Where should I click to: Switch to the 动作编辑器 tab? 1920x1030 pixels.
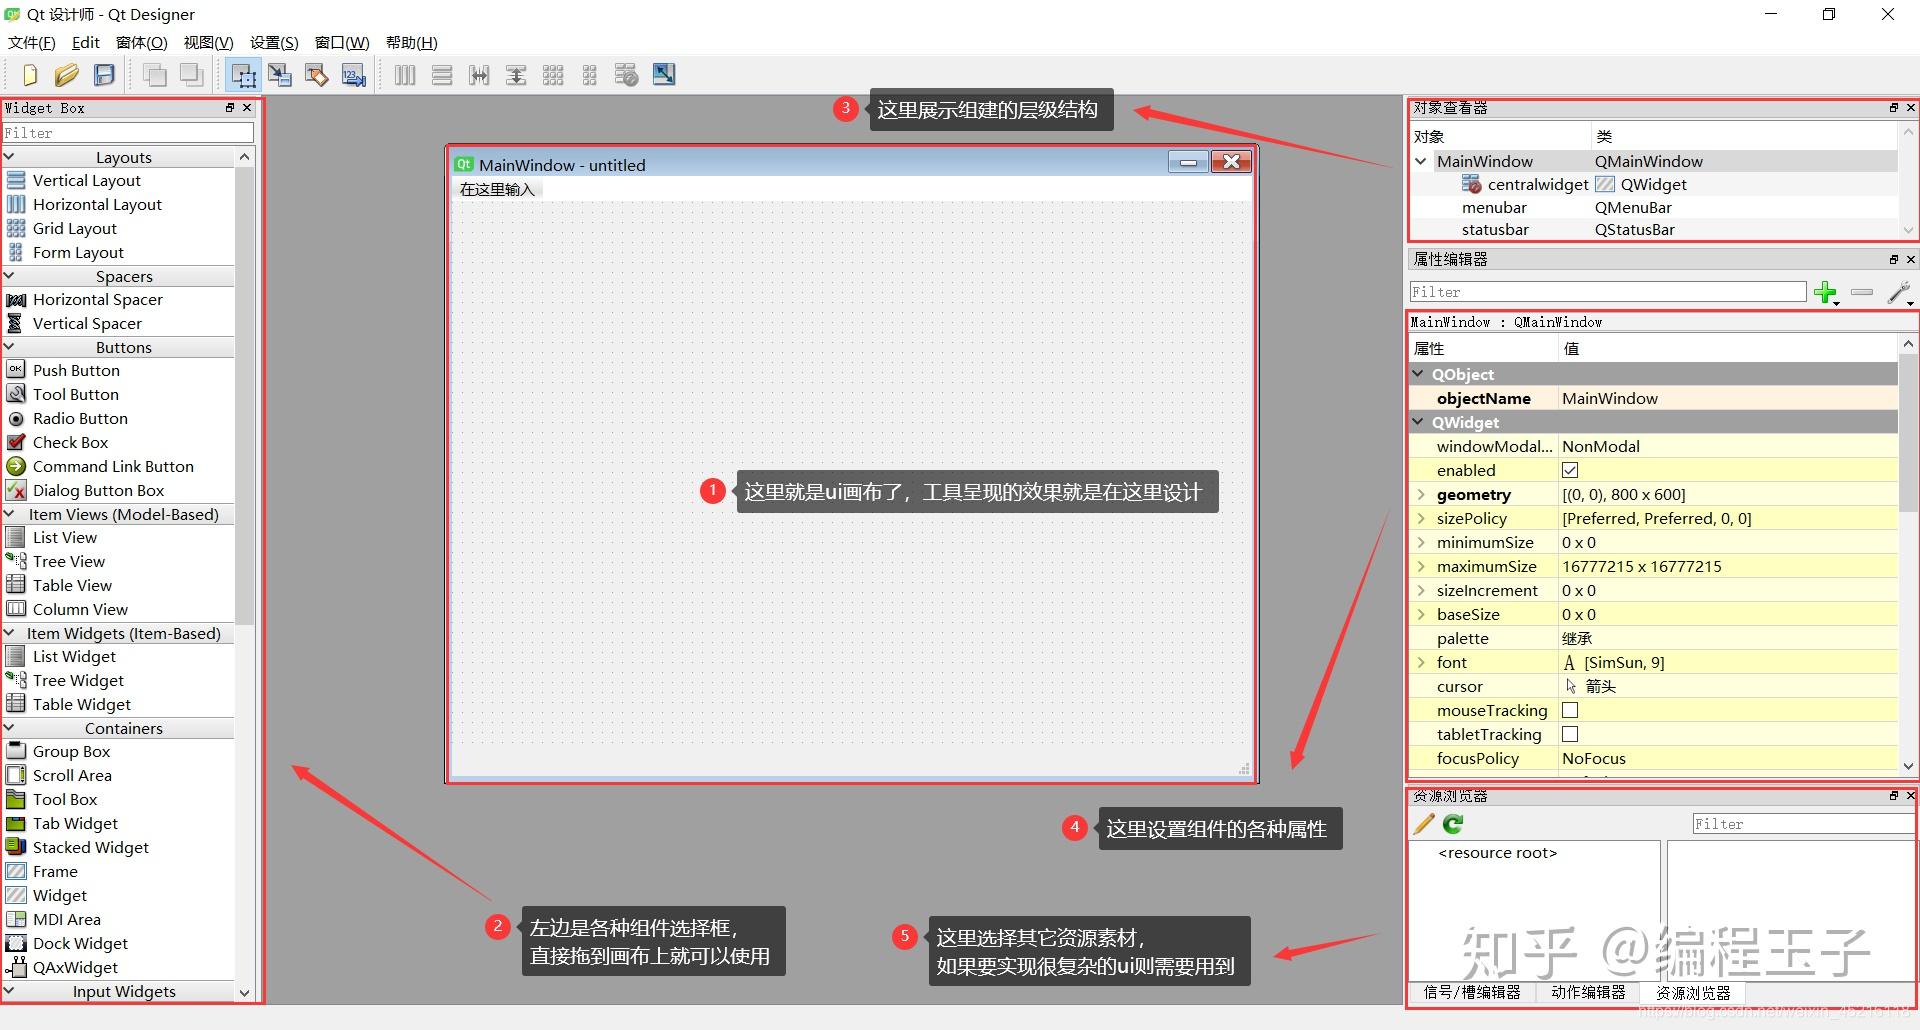(1588, 992)
